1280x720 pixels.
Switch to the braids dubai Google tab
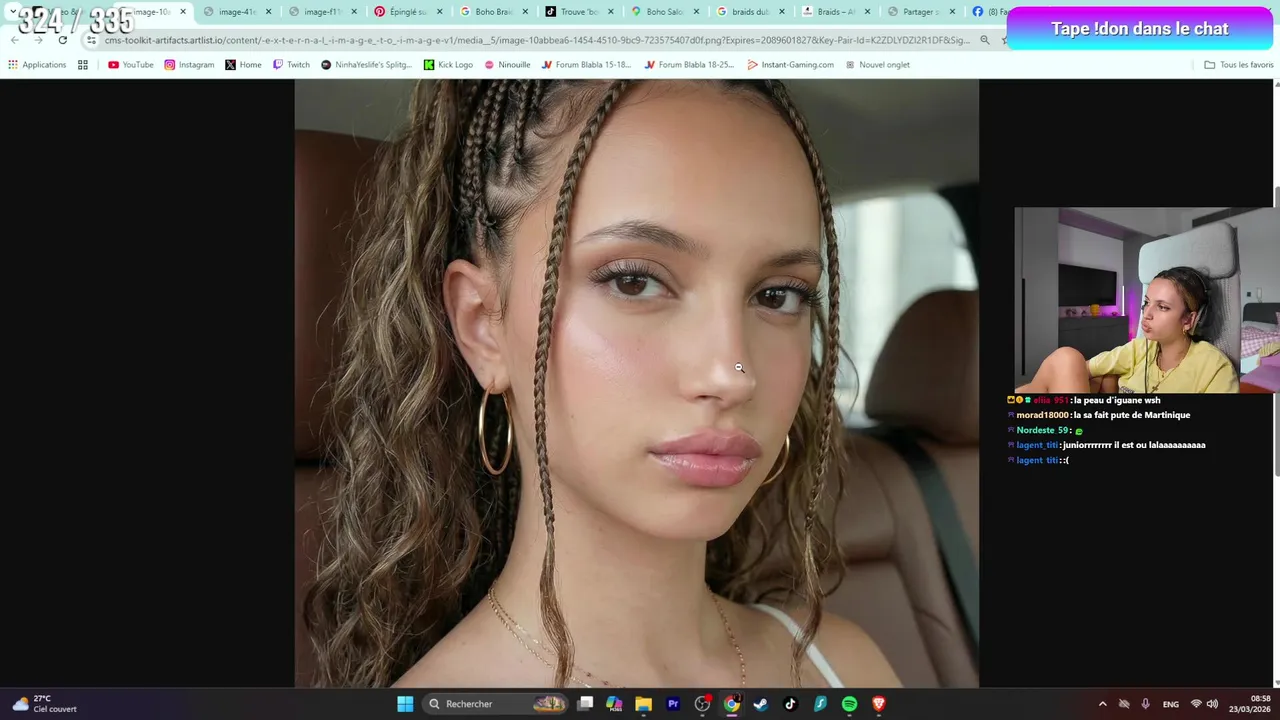750,12
